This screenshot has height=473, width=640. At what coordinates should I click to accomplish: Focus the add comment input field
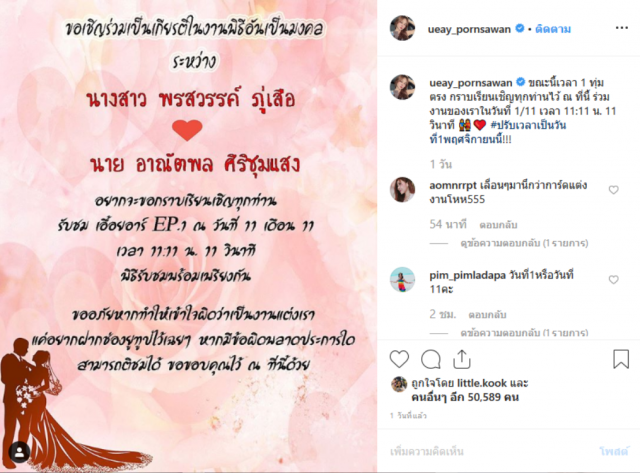point(490,451)
